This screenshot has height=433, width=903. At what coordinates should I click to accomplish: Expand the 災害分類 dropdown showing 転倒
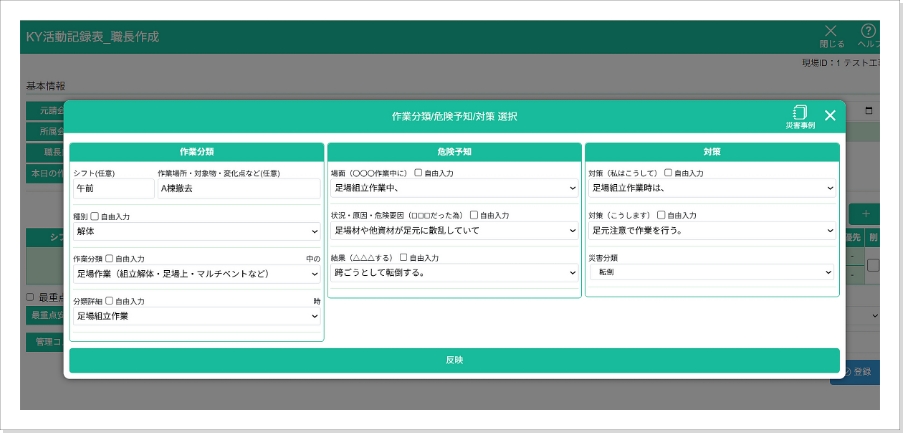pos(712,272)
